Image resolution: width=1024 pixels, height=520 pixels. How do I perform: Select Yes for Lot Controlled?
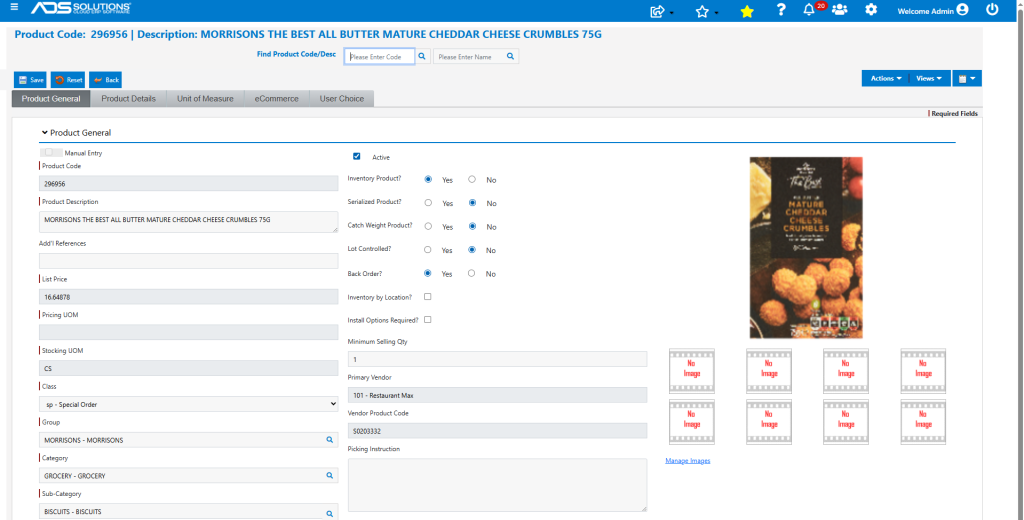point(428,250)
